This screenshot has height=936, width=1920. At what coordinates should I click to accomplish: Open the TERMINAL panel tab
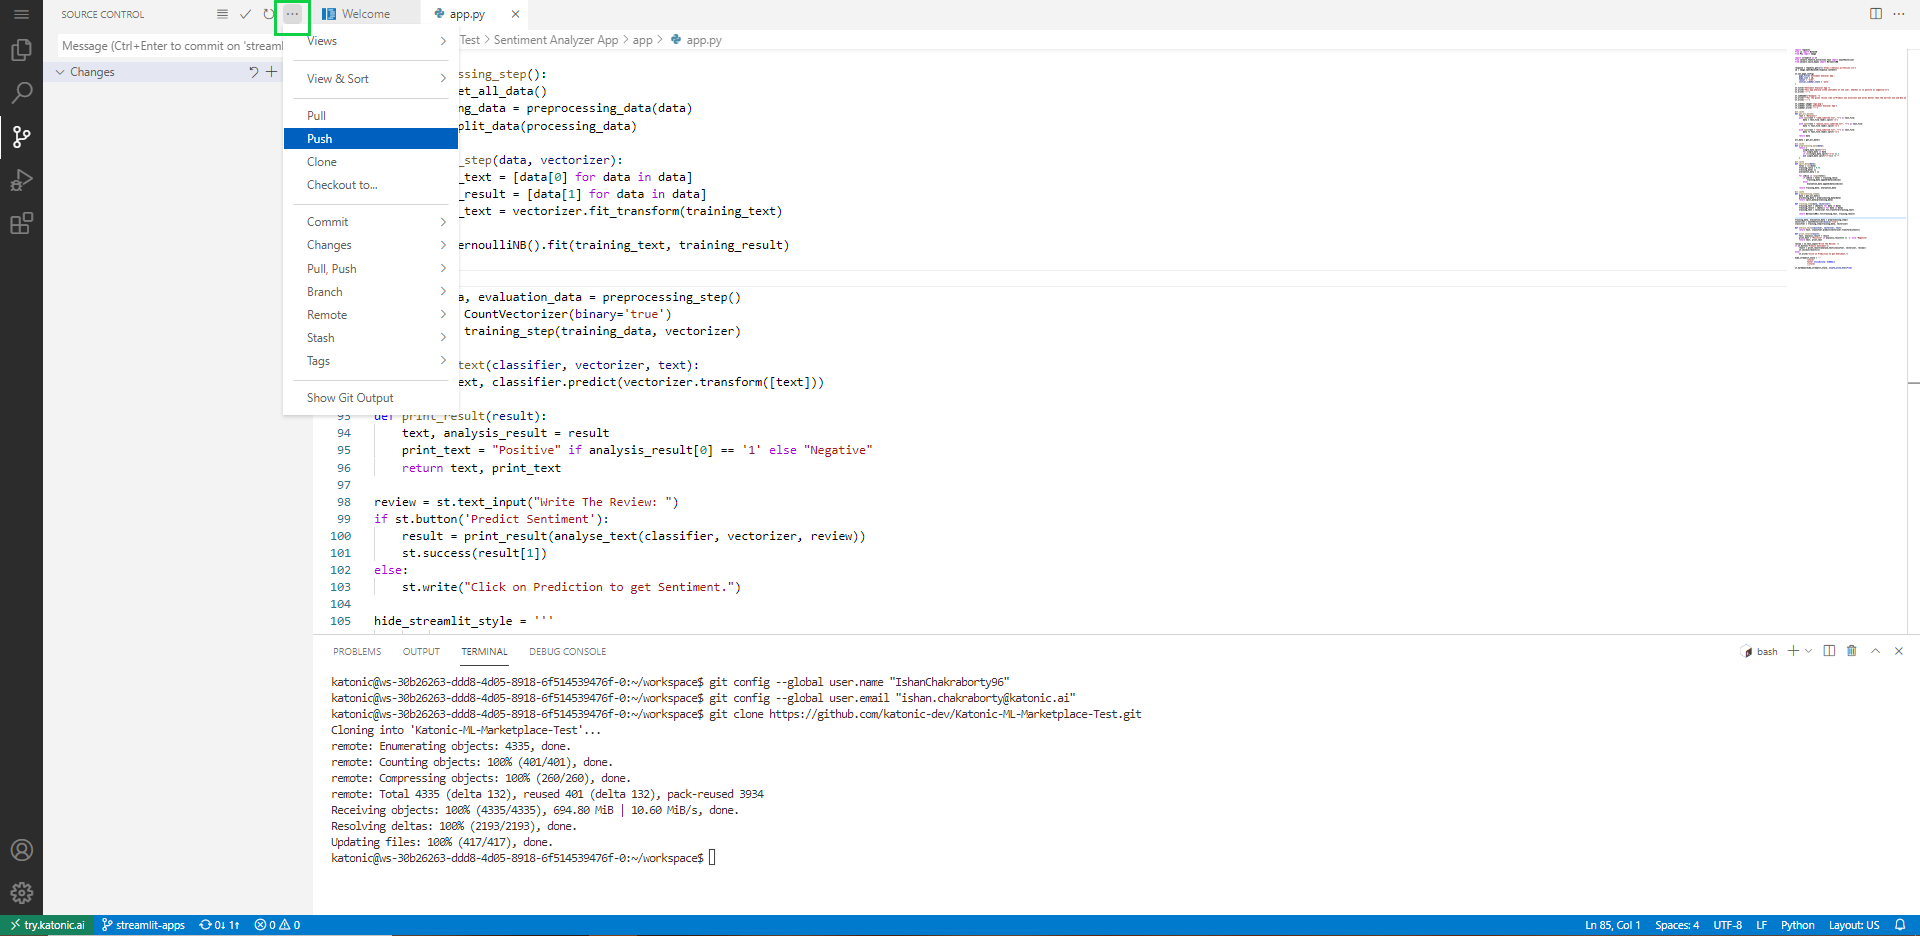click(484, 651)
